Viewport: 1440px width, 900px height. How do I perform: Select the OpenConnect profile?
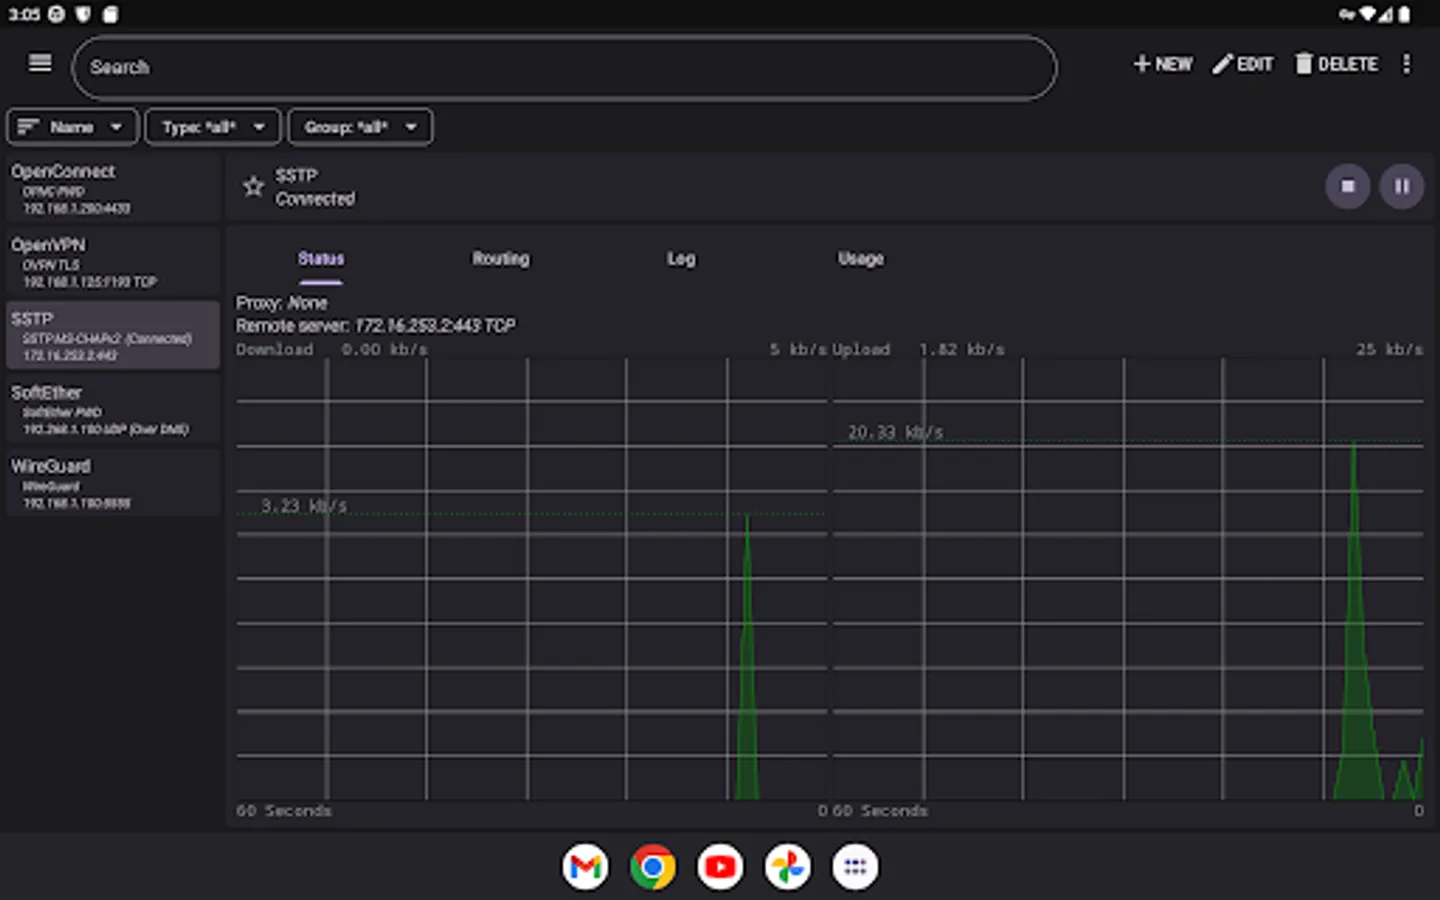point(112,189)
